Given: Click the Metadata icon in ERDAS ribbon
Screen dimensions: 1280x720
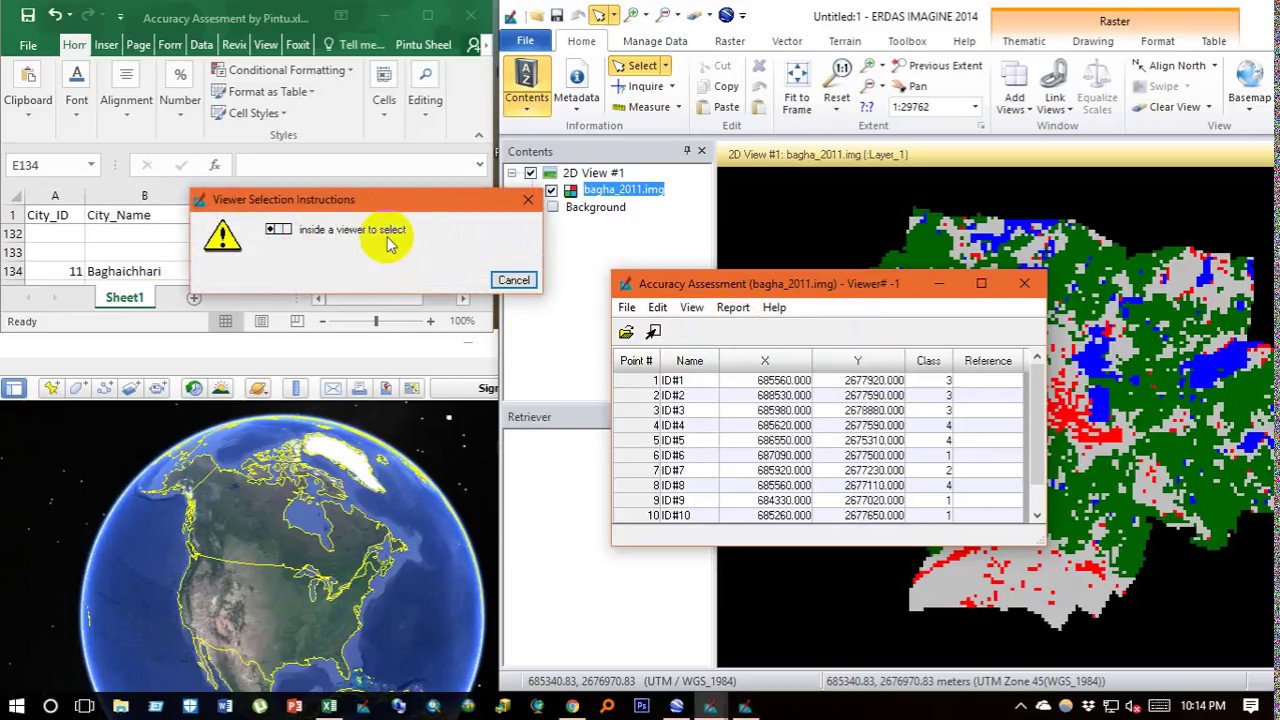Looking at the screenshot, I should tap(576, 85).
